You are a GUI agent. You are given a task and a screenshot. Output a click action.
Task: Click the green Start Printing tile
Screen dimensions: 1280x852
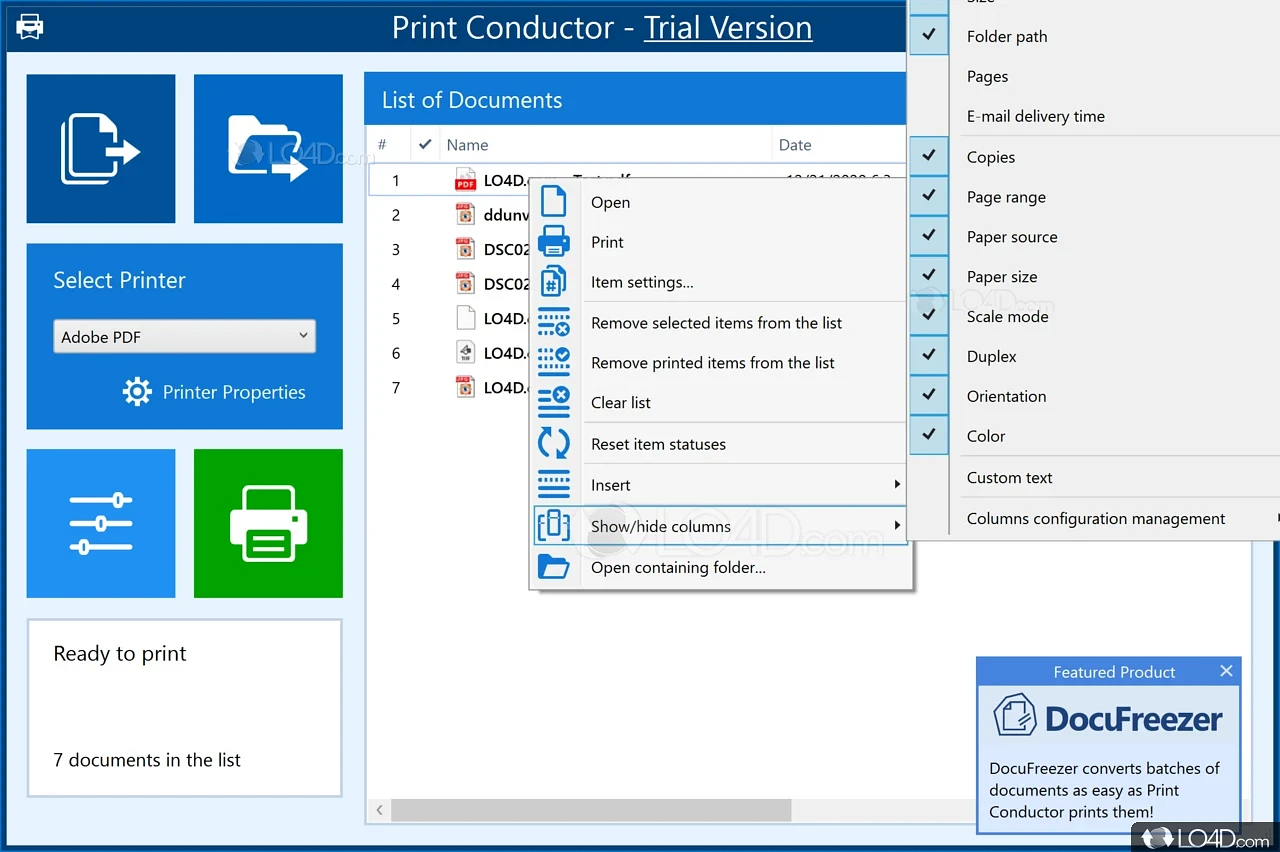[x=268, y=523]
